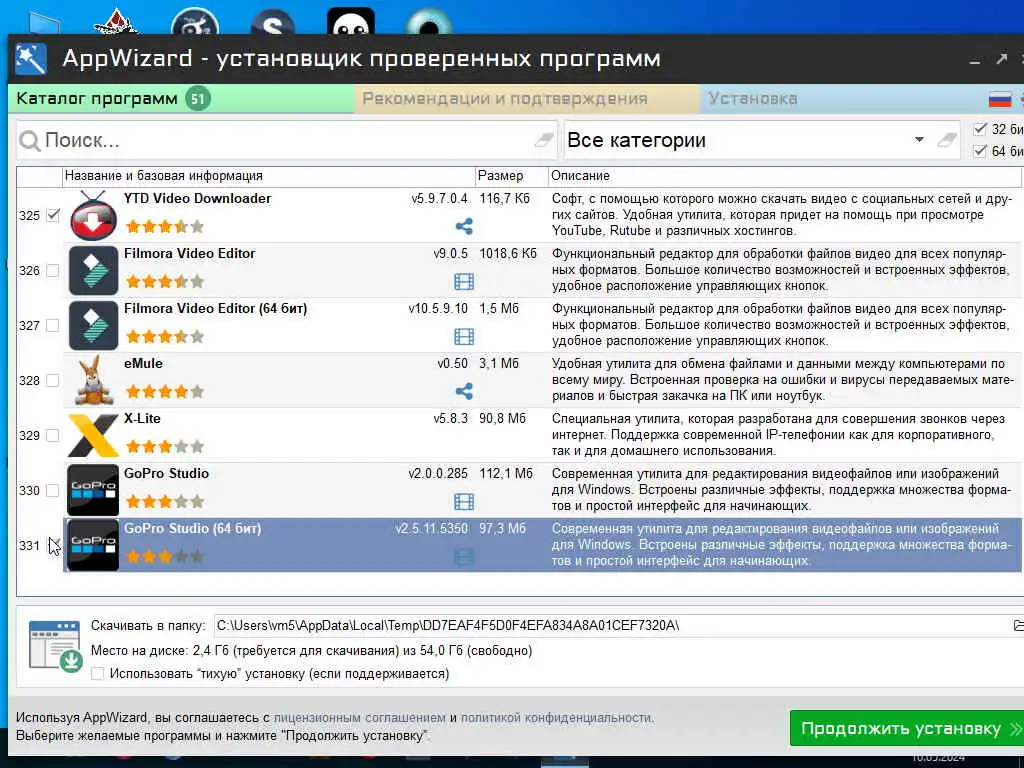Toggle the 32 бит filter checkbox
Viewport: 1024px width, 768px height.
click(980, 129)
